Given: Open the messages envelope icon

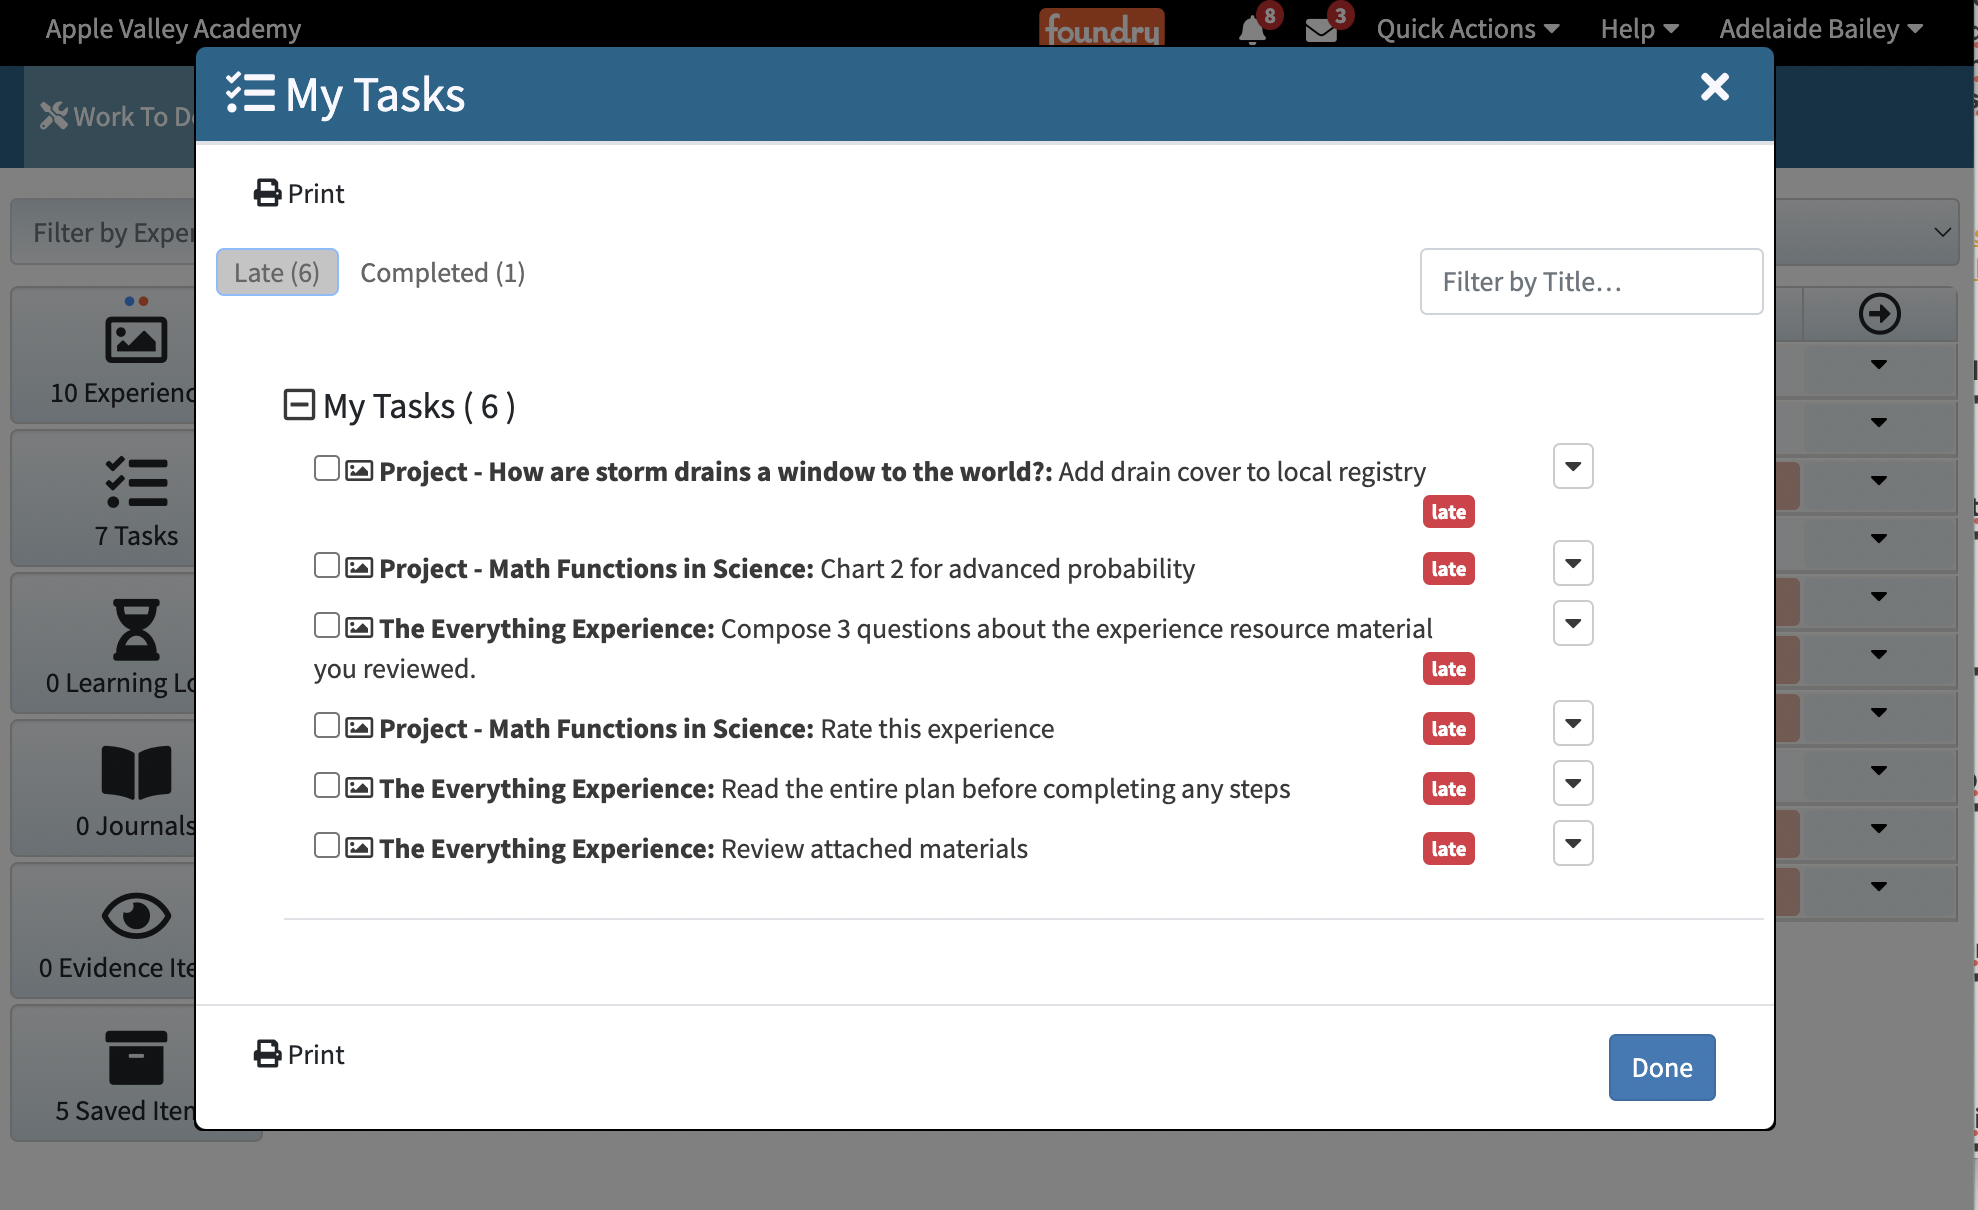Looking at the screenshot, I should pyautogui.click(x=1321, y=30).
